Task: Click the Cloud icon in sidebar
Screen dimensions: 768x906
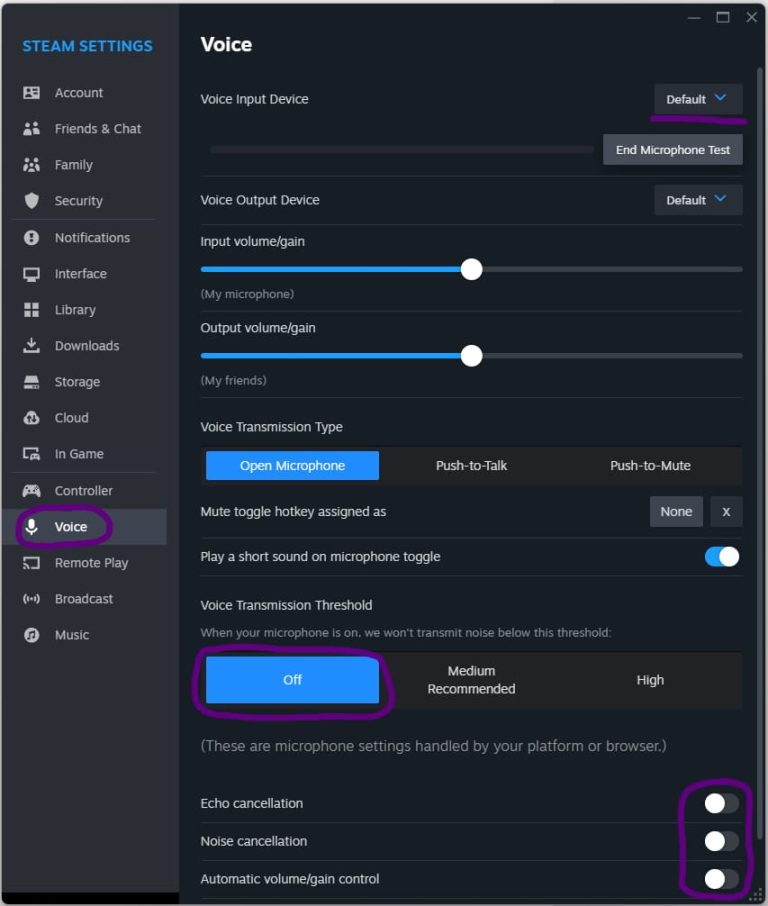Action: (31, 418)
